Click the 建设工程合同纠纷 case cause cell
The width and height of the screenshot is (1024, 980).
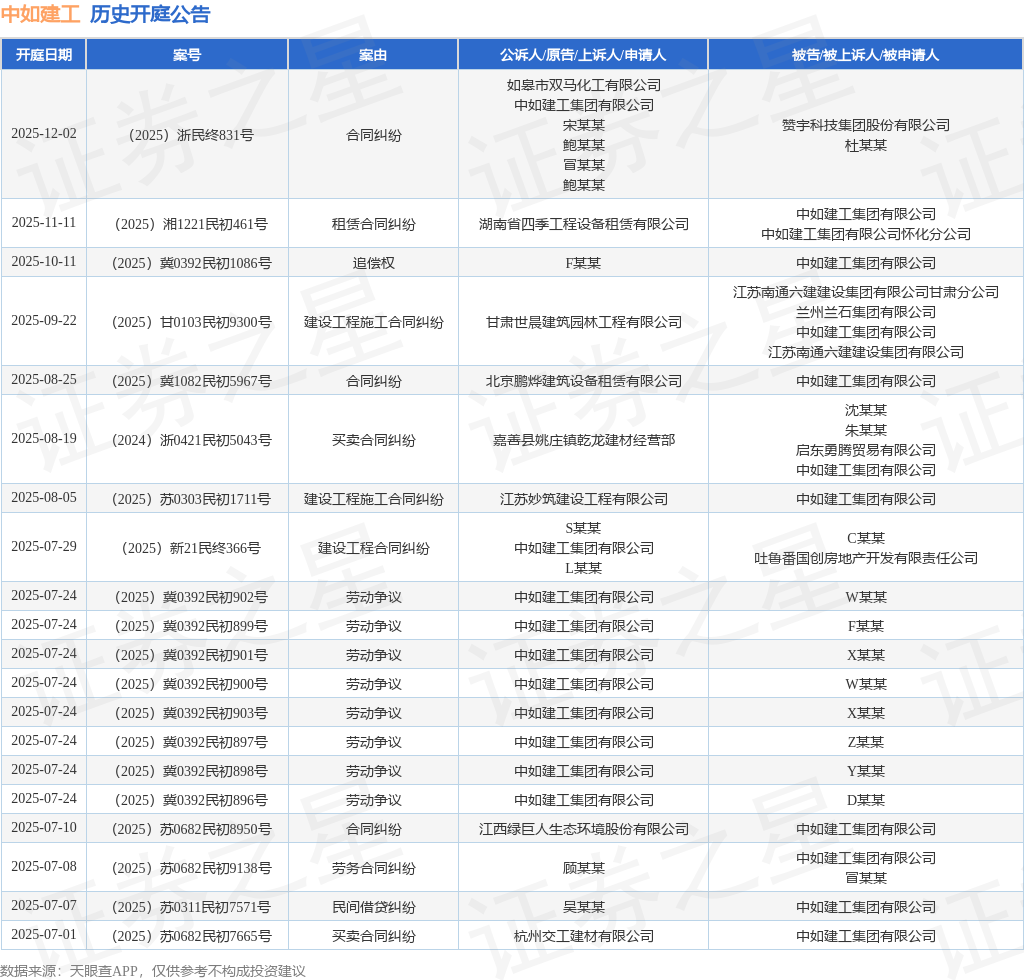point(373,548)
